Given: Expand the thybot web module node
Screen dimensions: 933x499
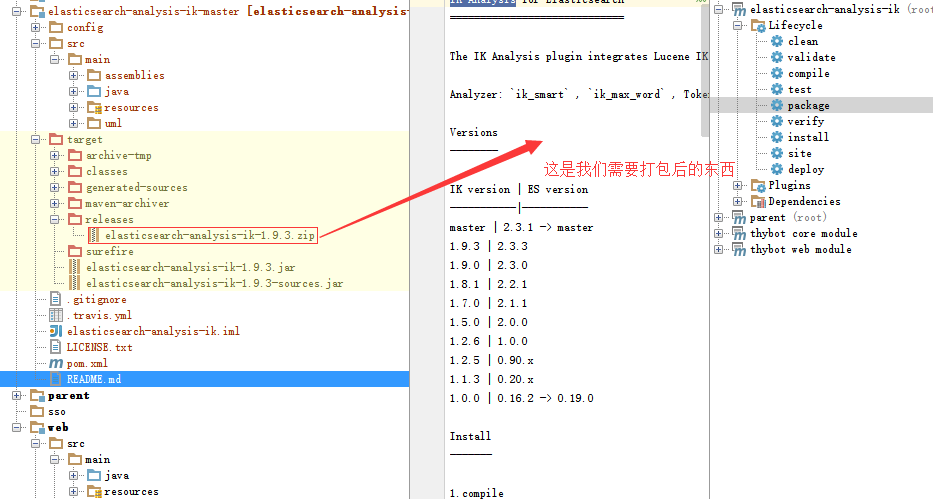Looking at the screenshot, I should point(719,250).
